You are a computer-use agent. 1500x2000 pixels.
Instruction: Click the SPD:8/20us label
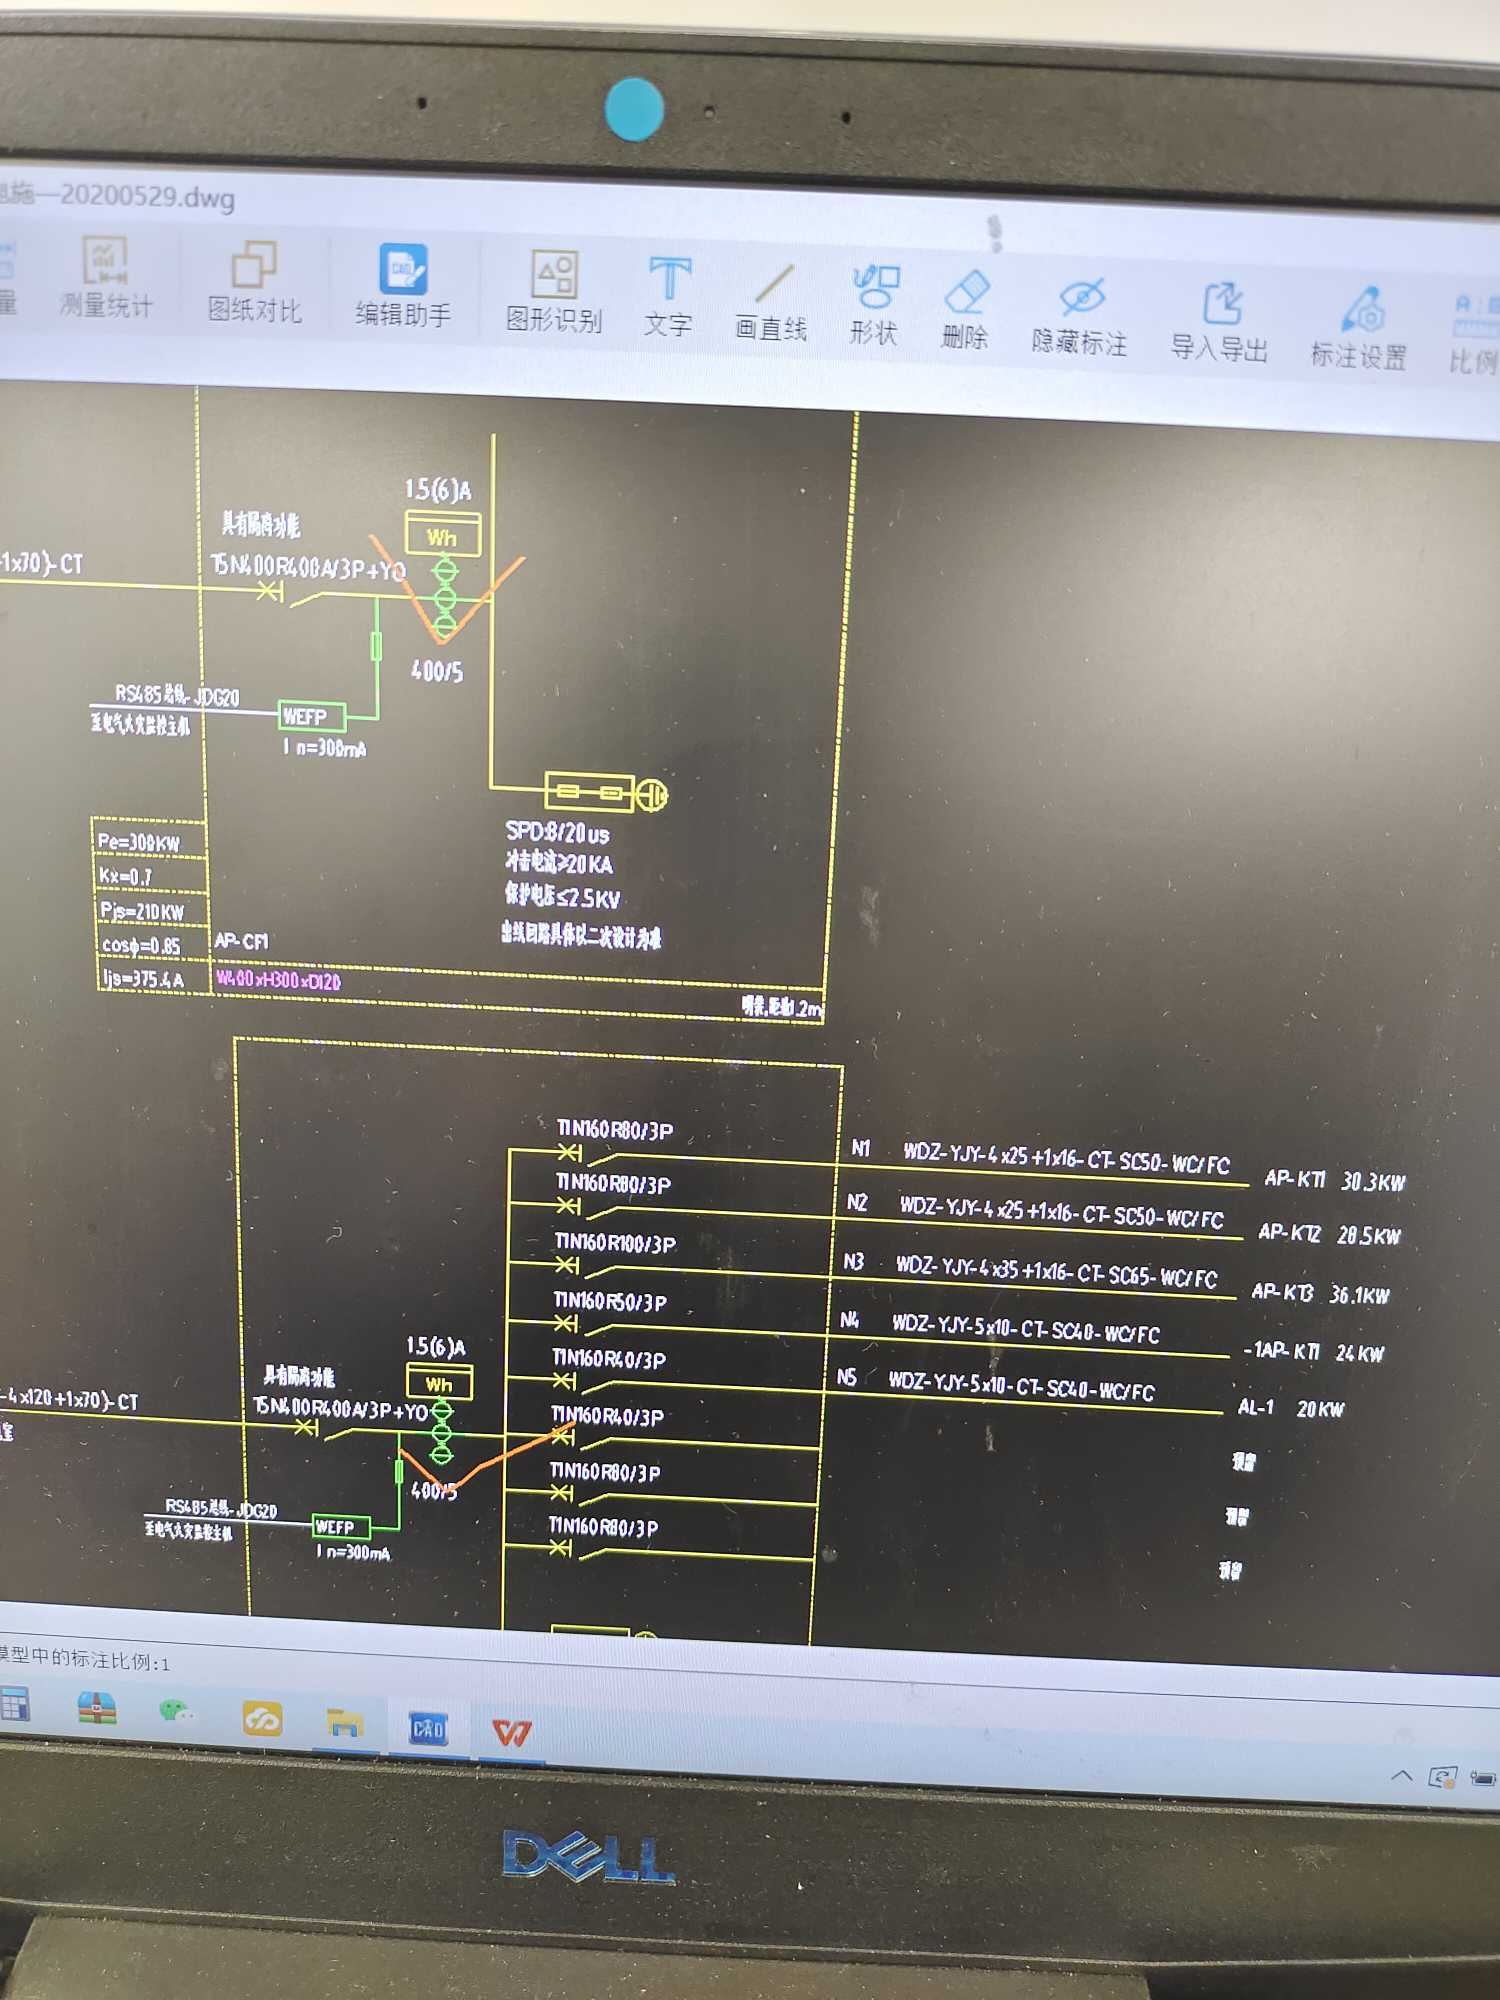pos(557,832)
